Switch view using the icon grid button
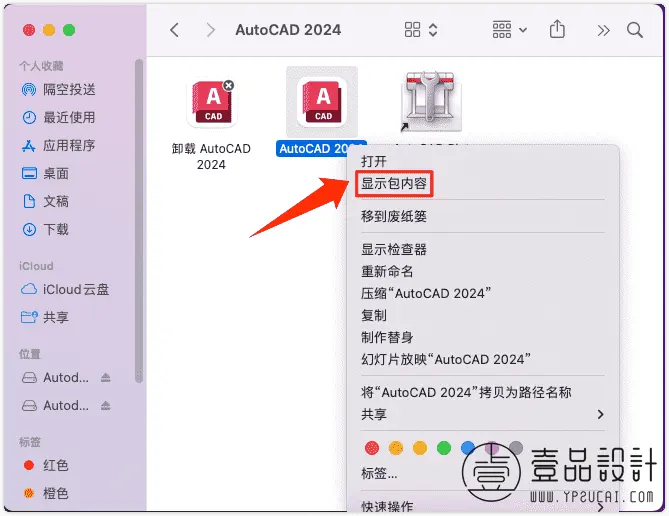Image resolution: width=669 pixels, height=516 pixels. [x=412, y=30]
